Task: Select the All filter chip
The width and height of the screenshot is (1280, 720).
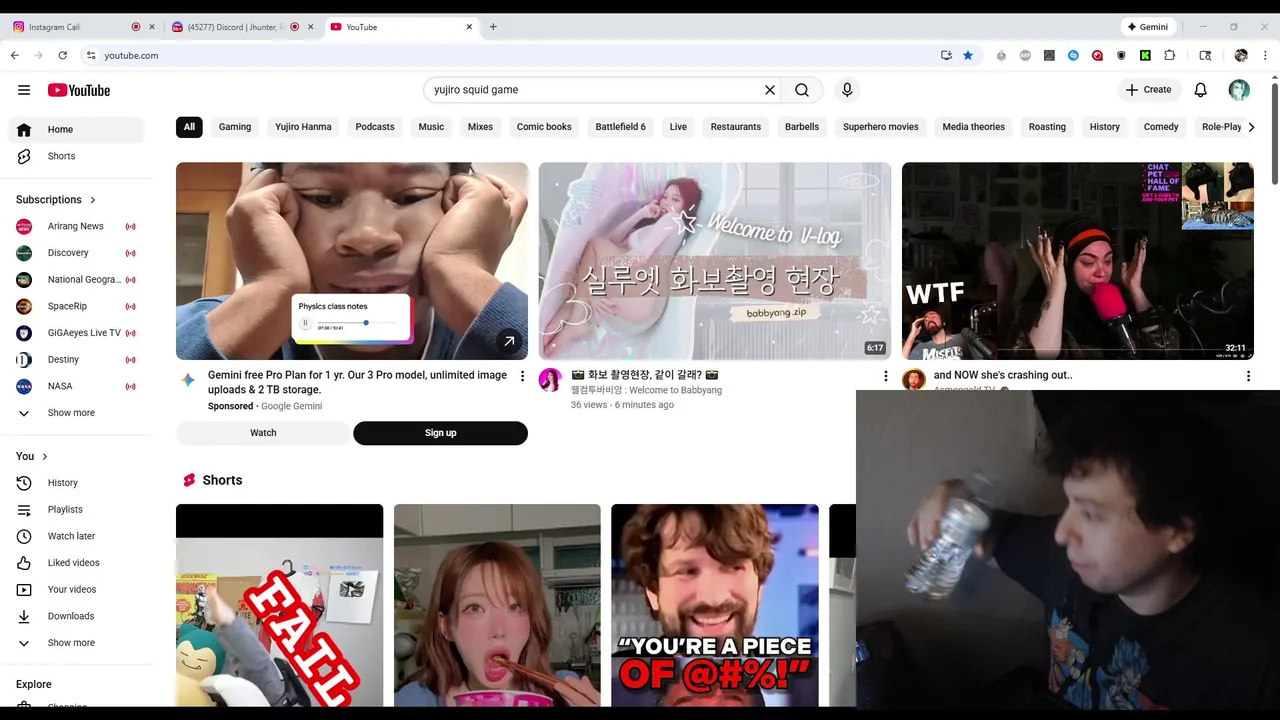Action: [189, 127]
